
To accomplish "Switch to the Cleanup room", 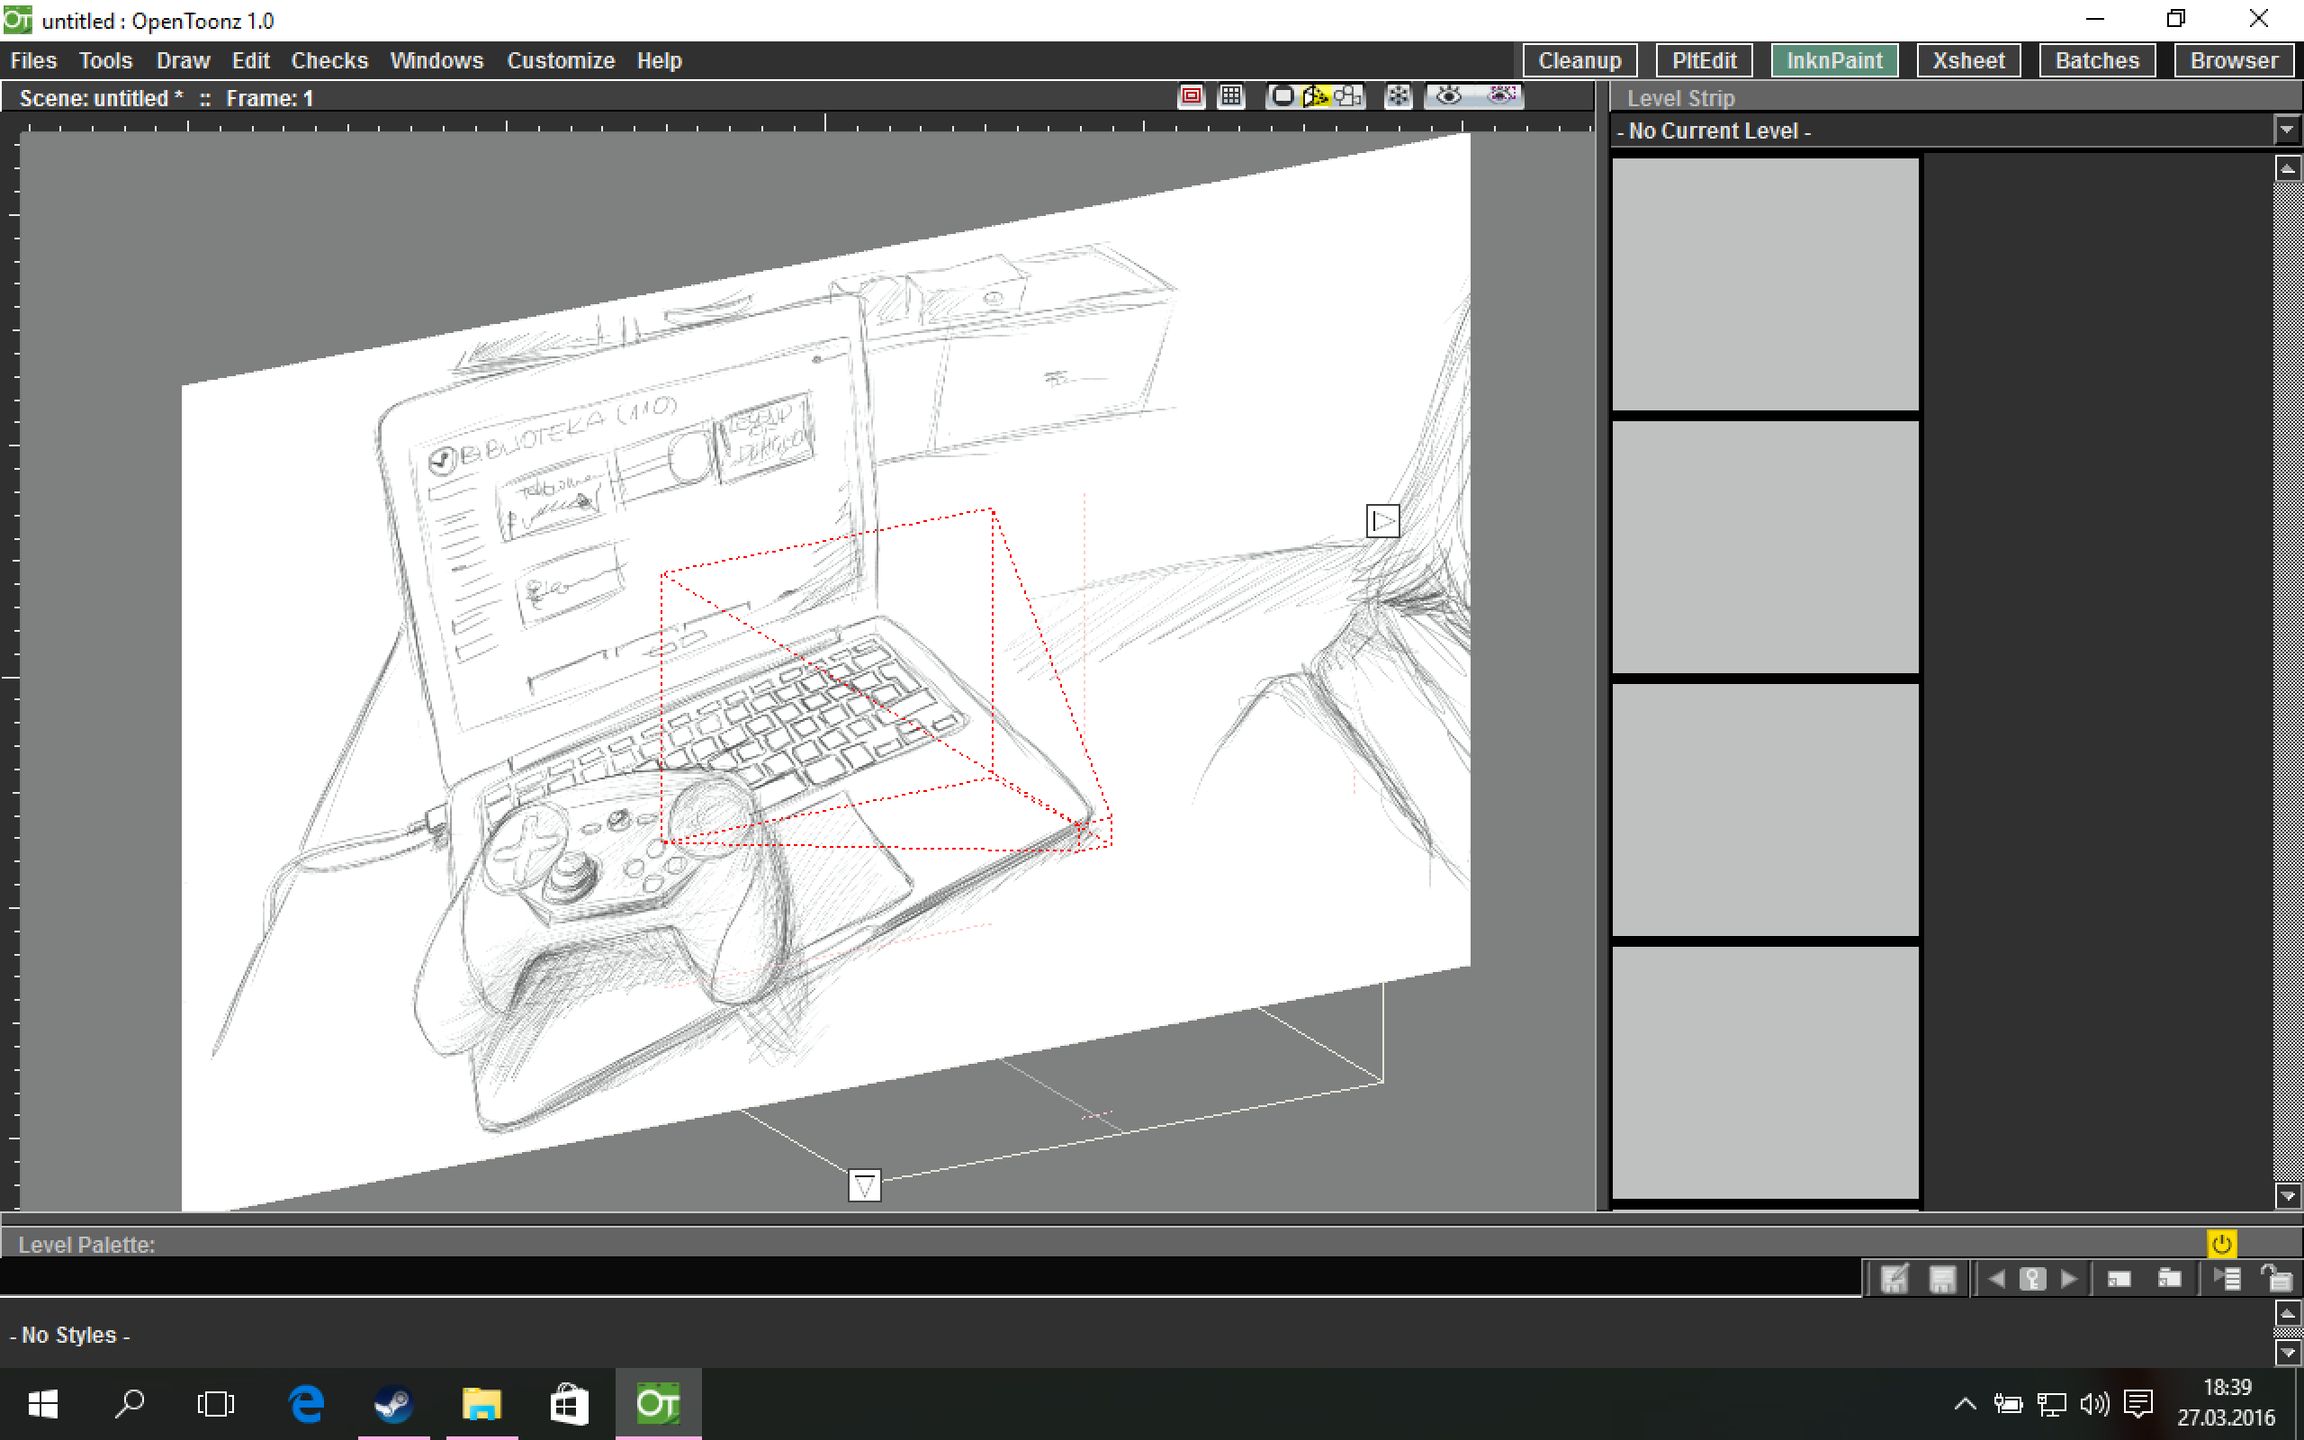I will (1579, 60).
